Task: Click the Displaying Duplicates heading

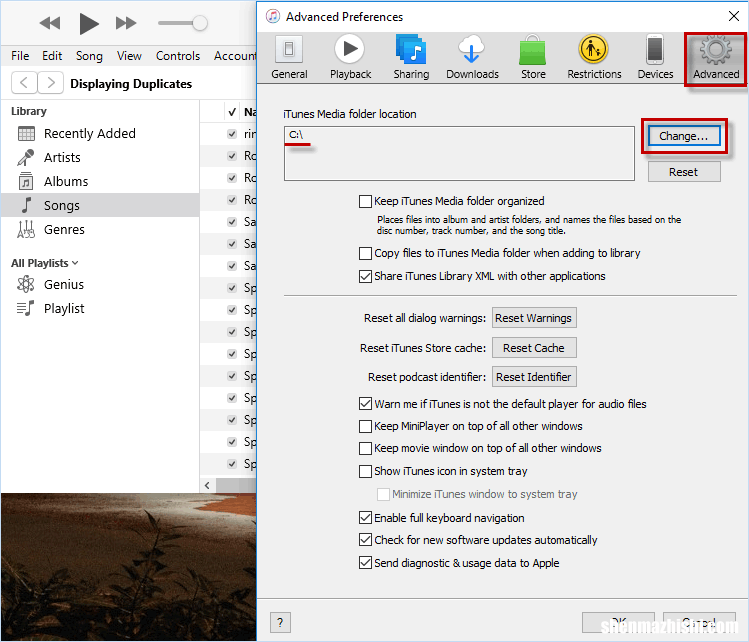Action: [x=131, y=84]
